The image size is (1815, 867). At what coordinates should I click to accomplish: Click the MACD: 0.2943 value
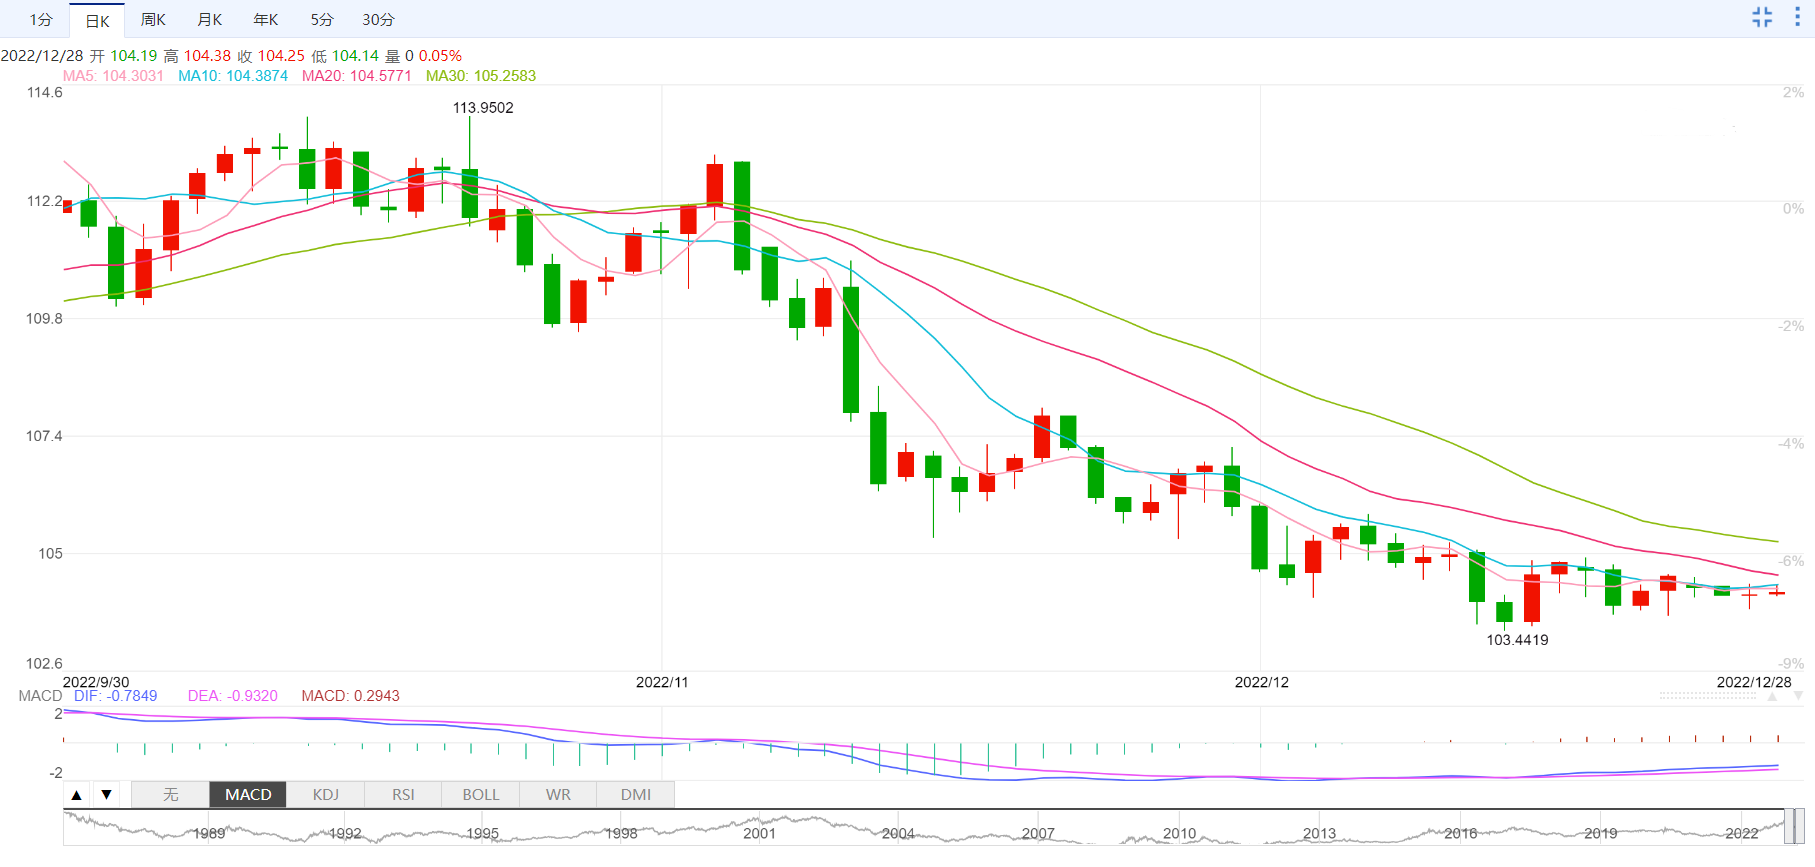pyautogui.click(x=351, y=696)
